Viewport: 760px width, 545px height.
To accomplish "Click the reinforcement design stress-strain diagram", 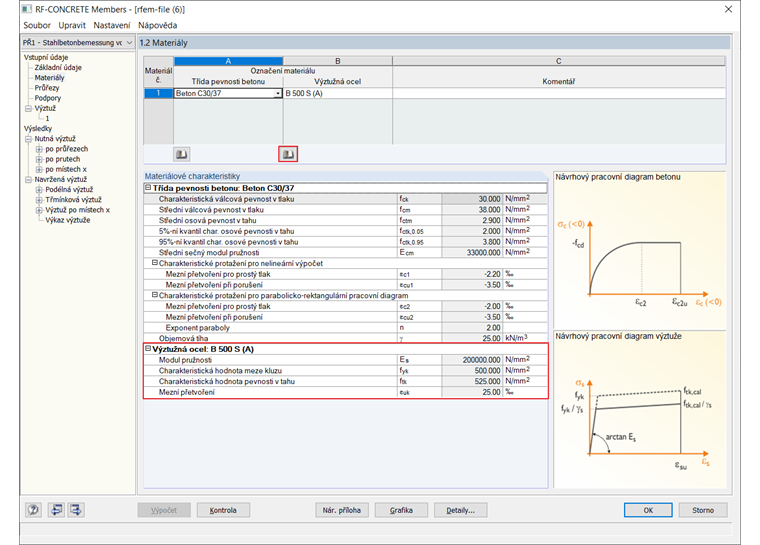I will 640,410.
